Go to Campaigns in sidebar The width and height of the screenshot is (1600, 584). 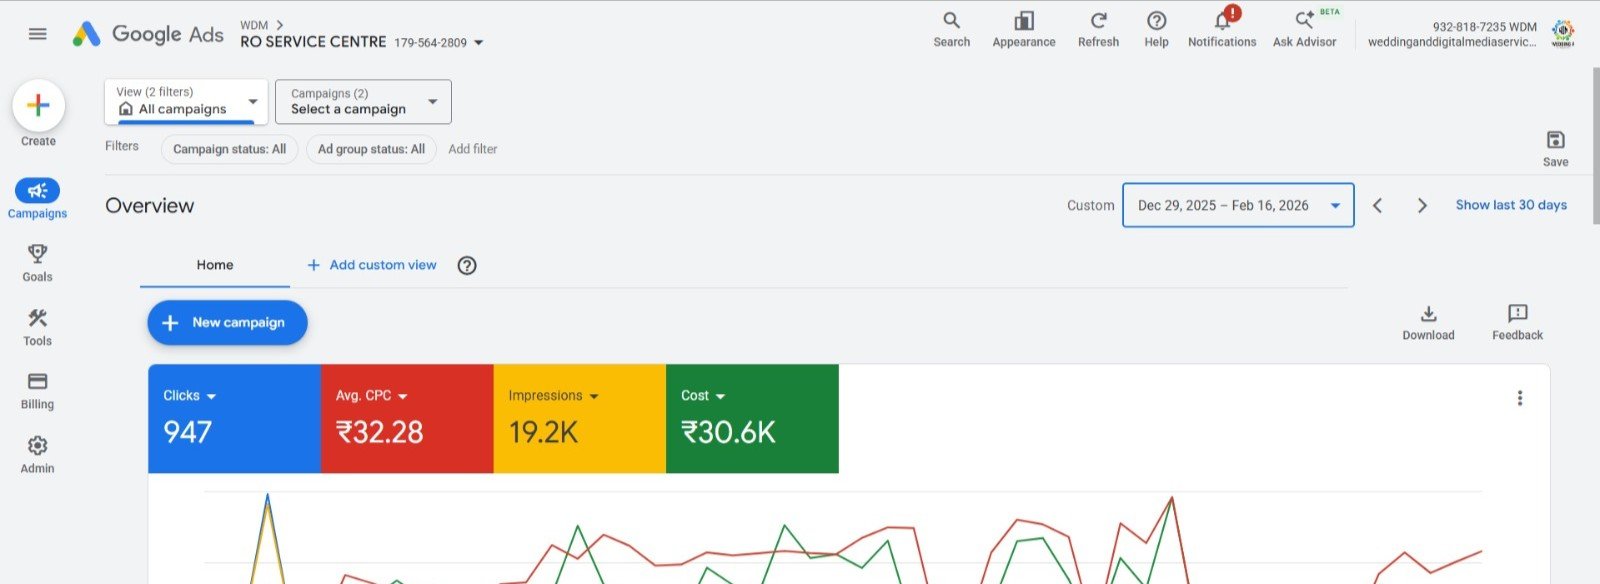(37, 199)
